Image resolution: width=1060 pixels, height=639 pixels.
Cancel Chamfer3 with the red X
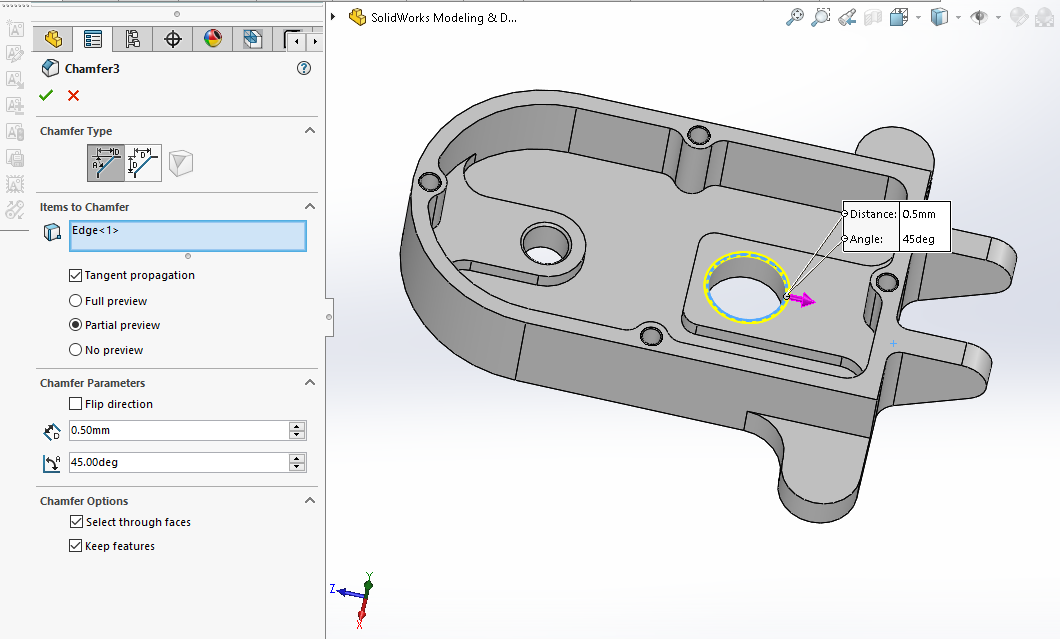[73, 96]
